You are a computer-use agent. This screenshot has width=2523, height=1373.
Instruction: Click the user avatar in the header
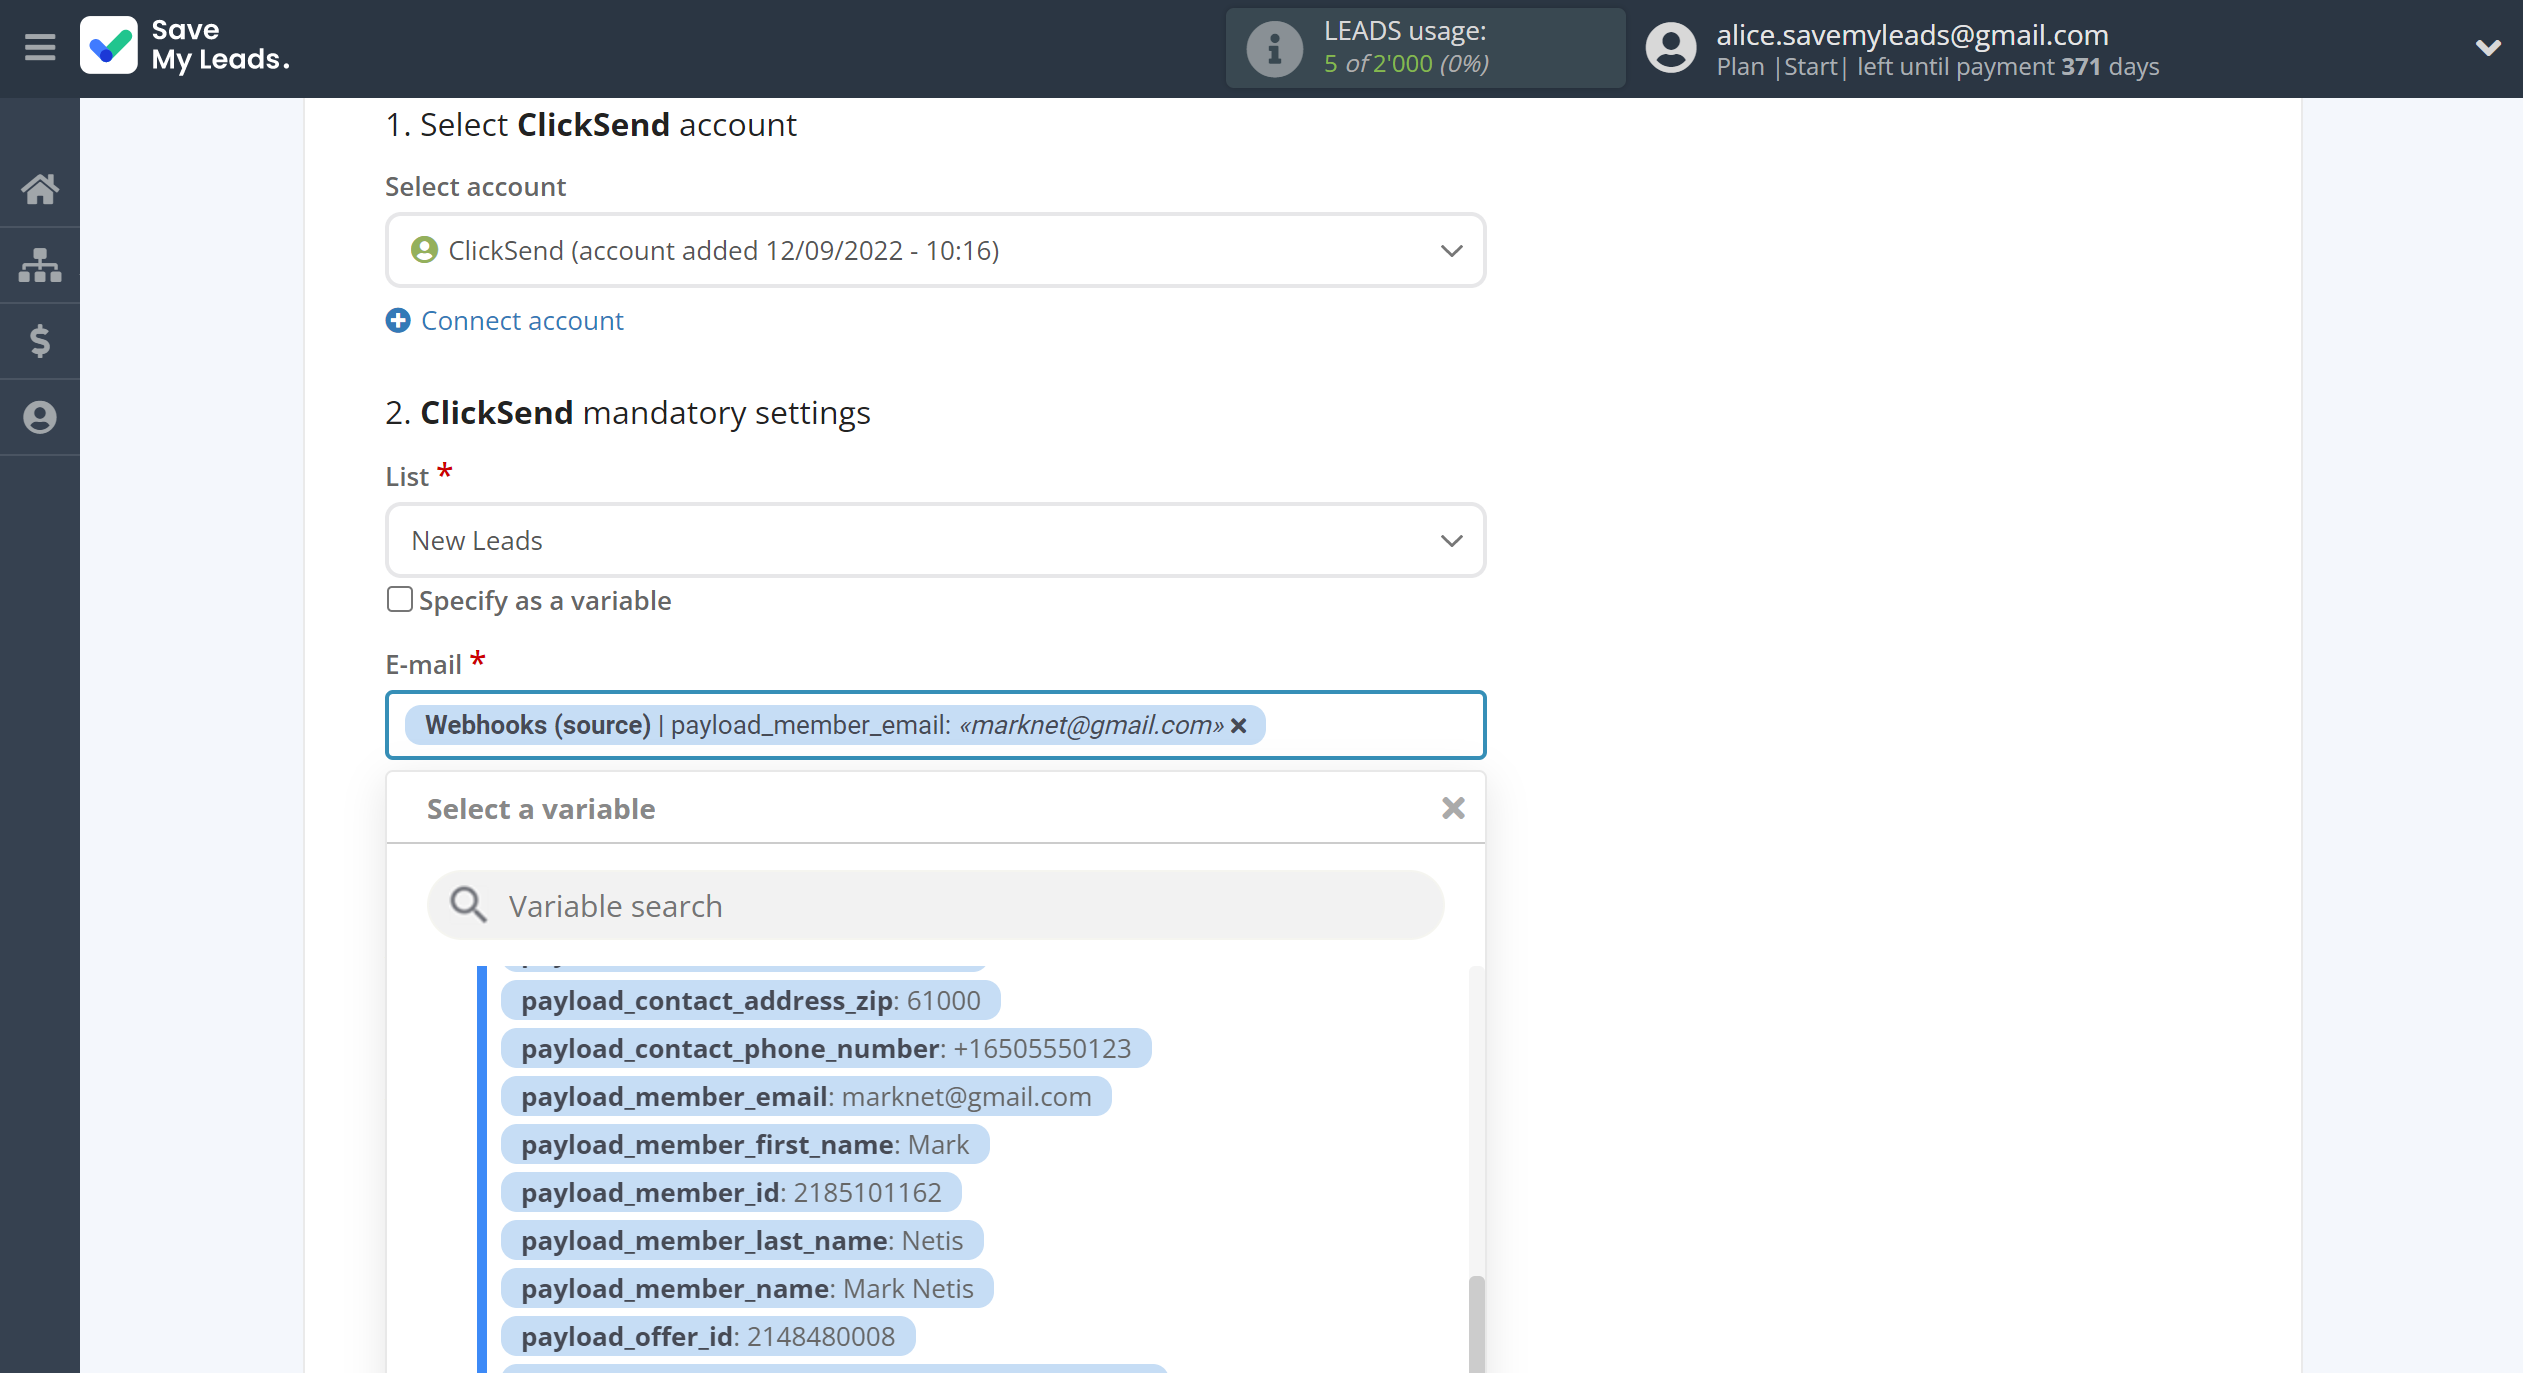(1671, 48)
